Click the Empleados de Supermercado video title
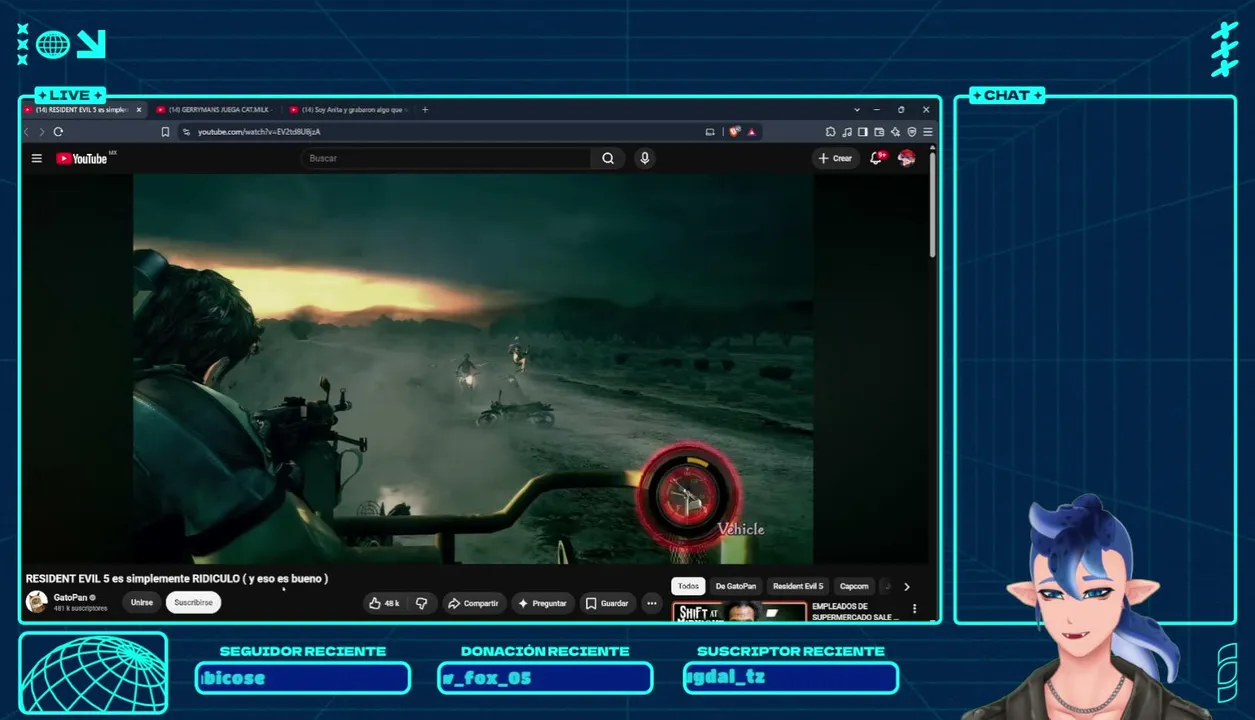This screenshot has width=1255, height=720. [x=855, y=612]
